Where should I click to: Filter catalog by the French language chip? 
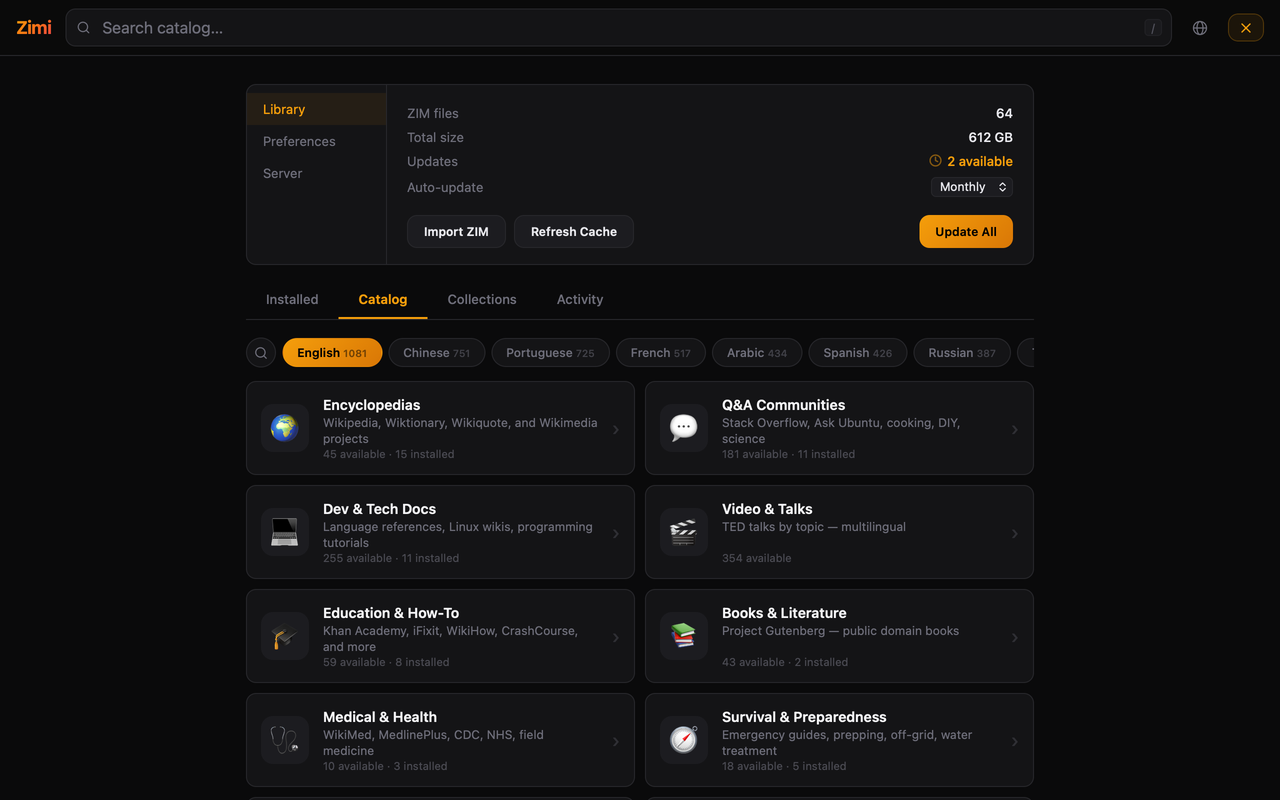[660, 352]
